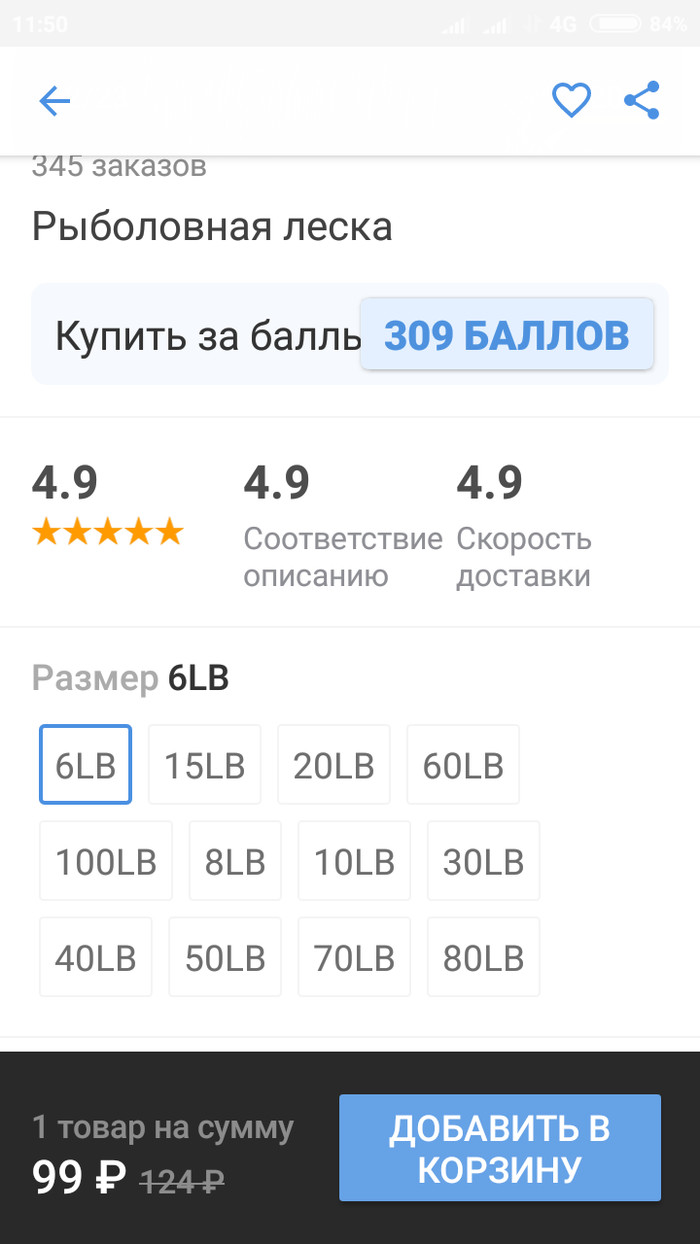
Task: Pick the 70LB size option
Action: tap(354, 957)
